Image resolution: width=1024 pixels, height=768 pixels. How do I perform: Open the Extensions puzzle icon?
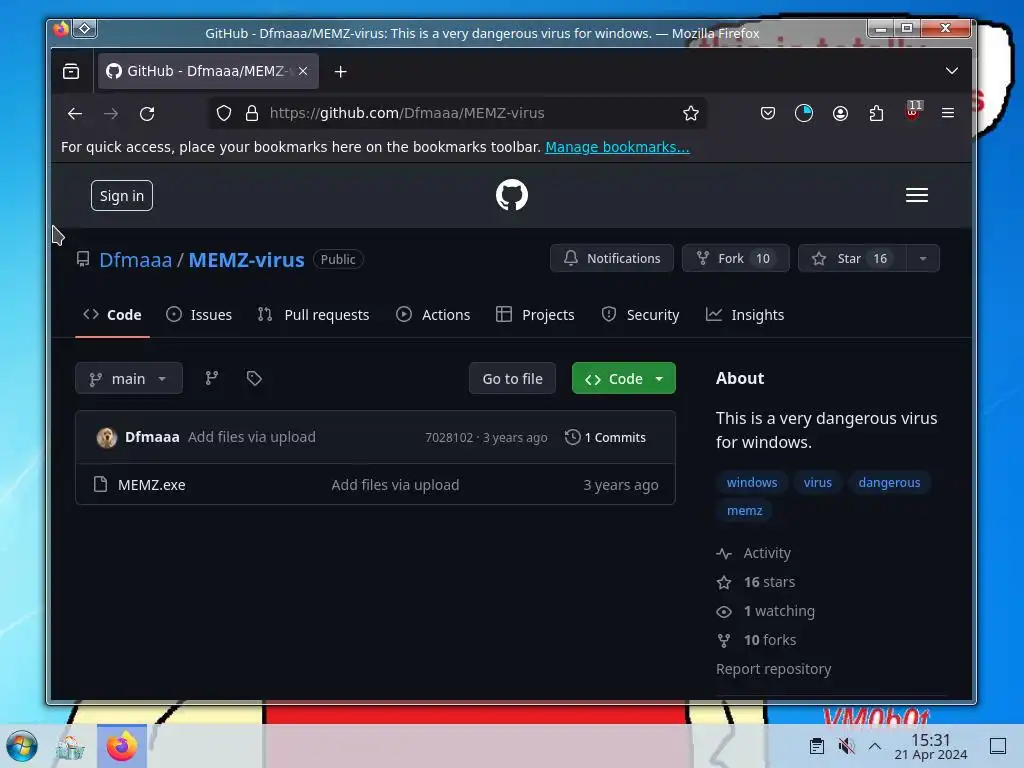(x=876, y=114)
